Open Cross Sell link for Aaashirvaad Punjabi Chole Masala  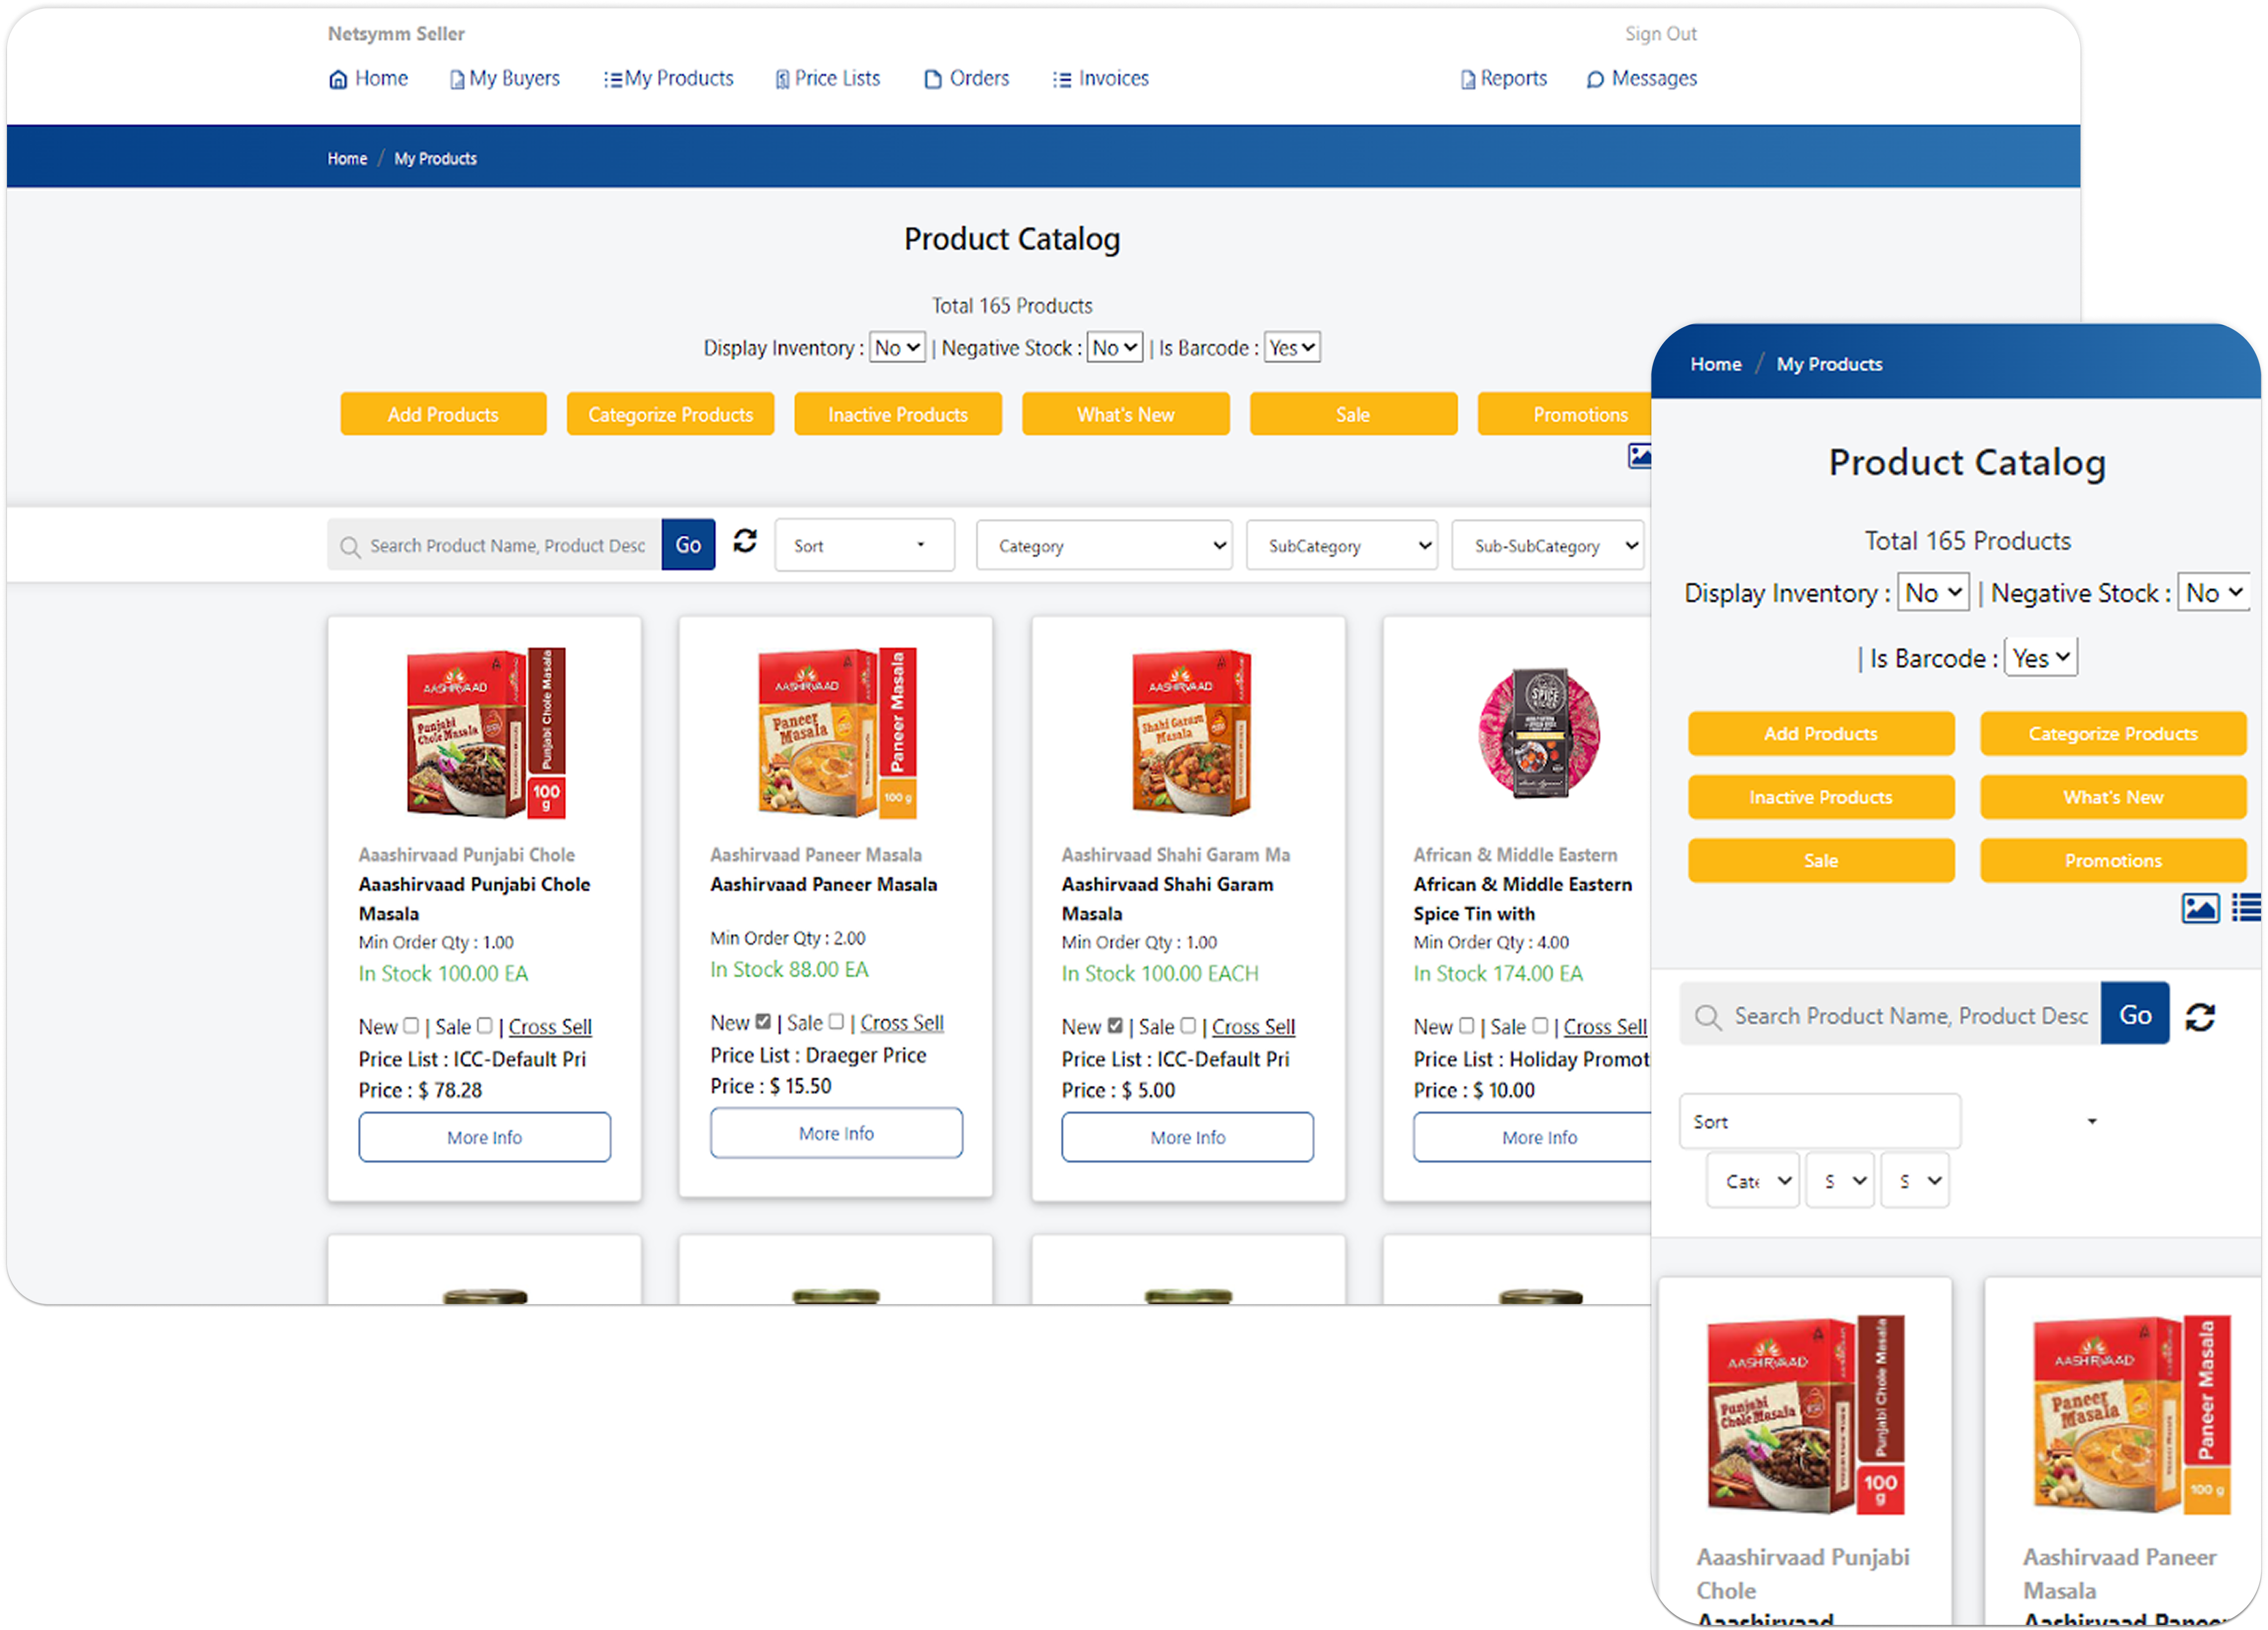pos(550,1026)
